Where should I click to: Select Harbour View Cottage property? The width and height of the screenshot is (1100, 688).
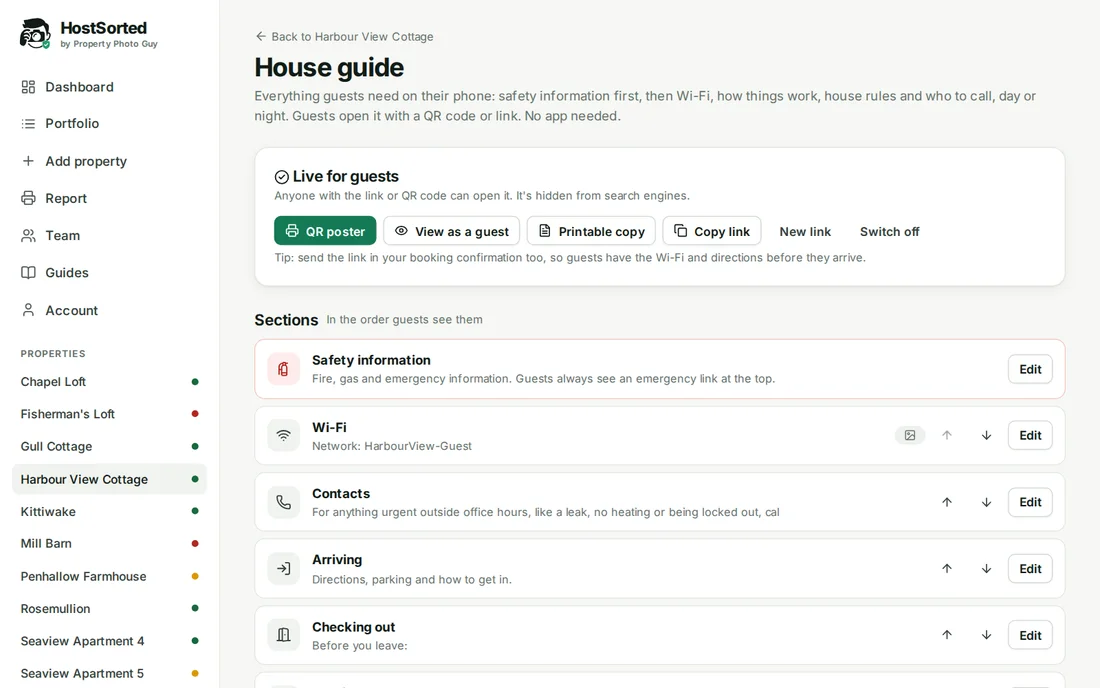point(109,480)
